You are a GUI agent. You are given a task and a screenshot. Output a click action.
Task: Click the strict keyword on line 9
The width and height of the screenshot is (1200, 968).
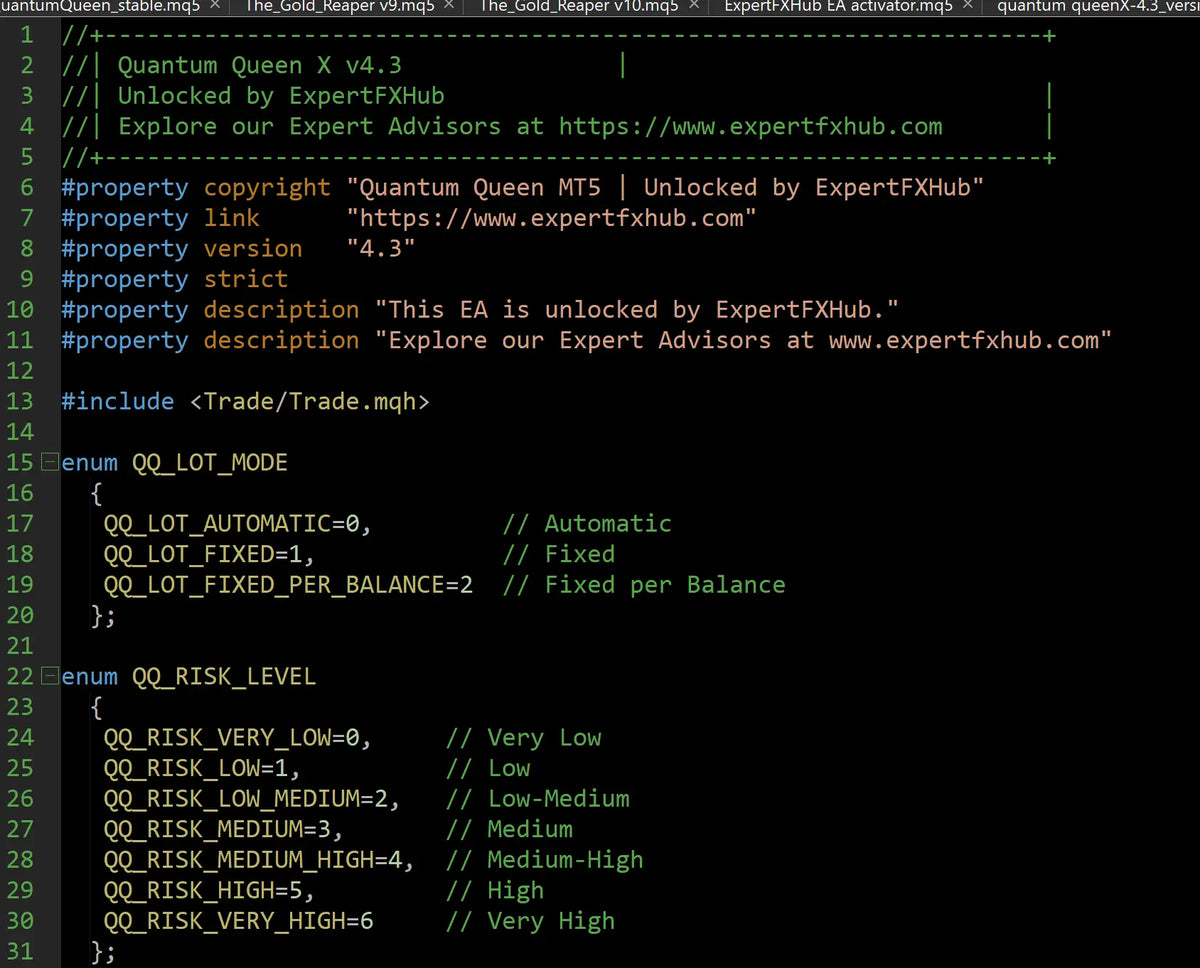pyautogui.click(x=246, y=280)
